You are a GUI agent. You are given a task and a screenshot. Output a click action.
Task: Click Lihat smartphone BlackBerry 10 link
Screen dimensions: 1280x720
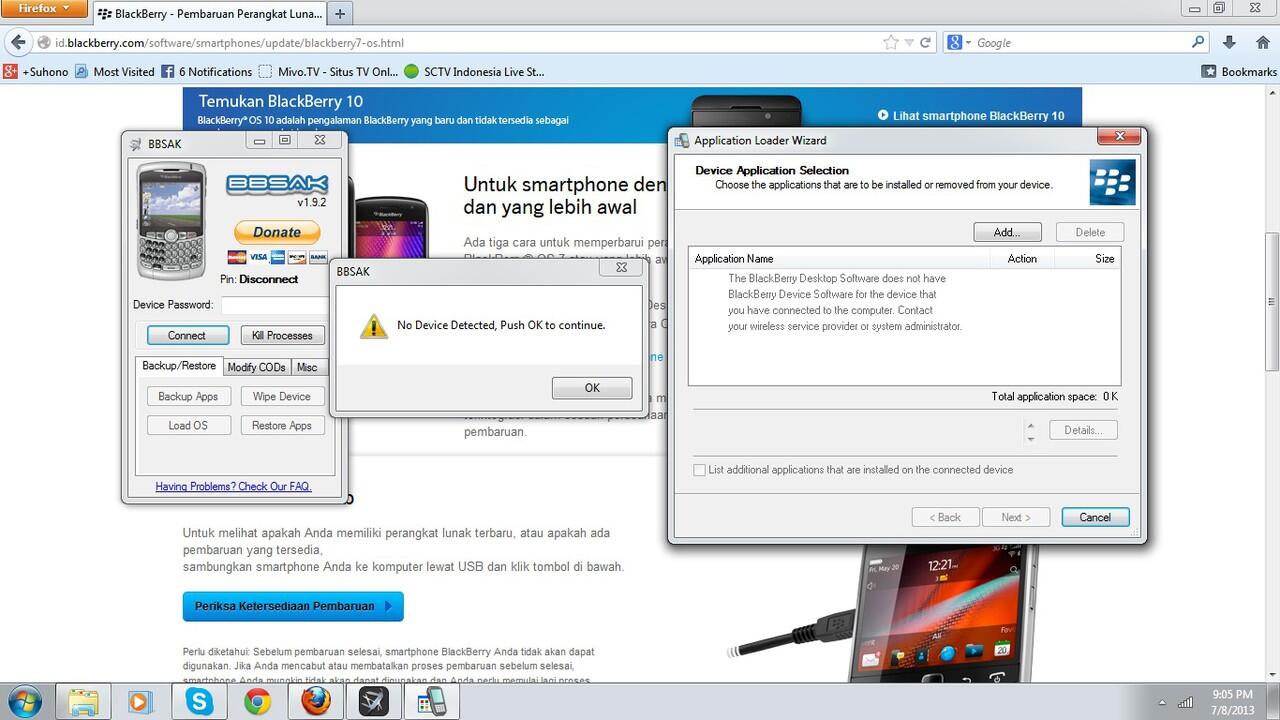[971, 116]
